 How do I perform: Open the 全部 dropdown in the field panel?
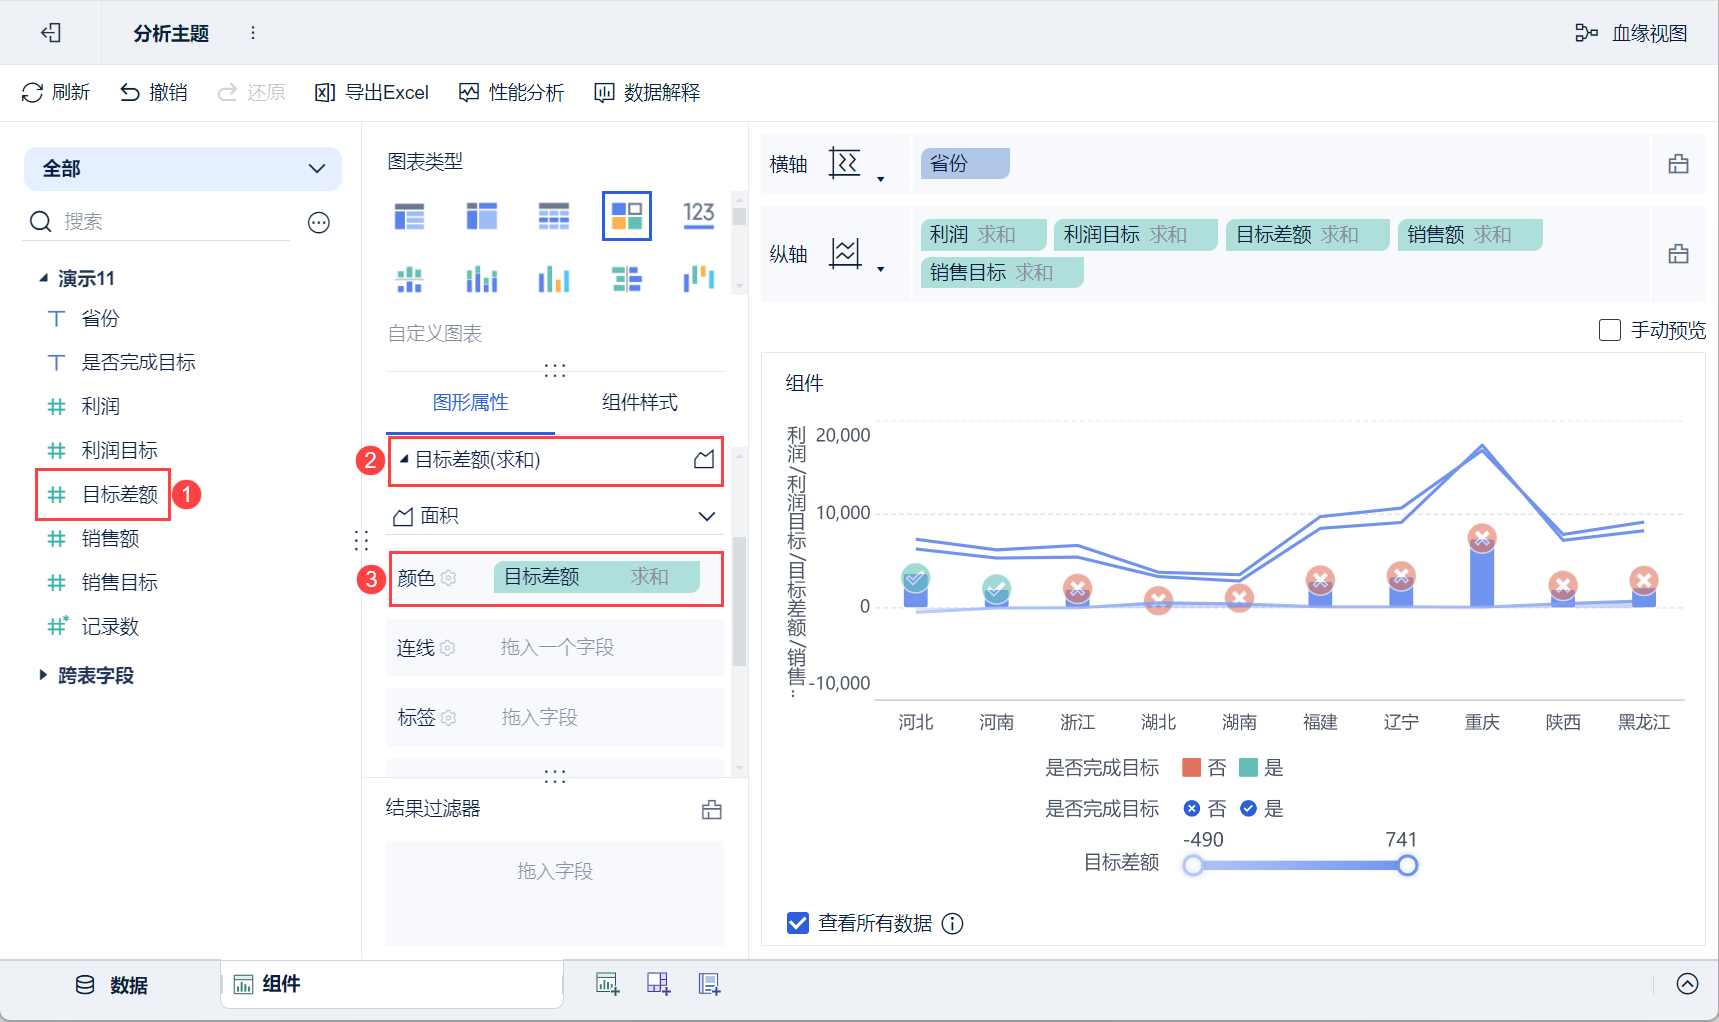[183, 168]
